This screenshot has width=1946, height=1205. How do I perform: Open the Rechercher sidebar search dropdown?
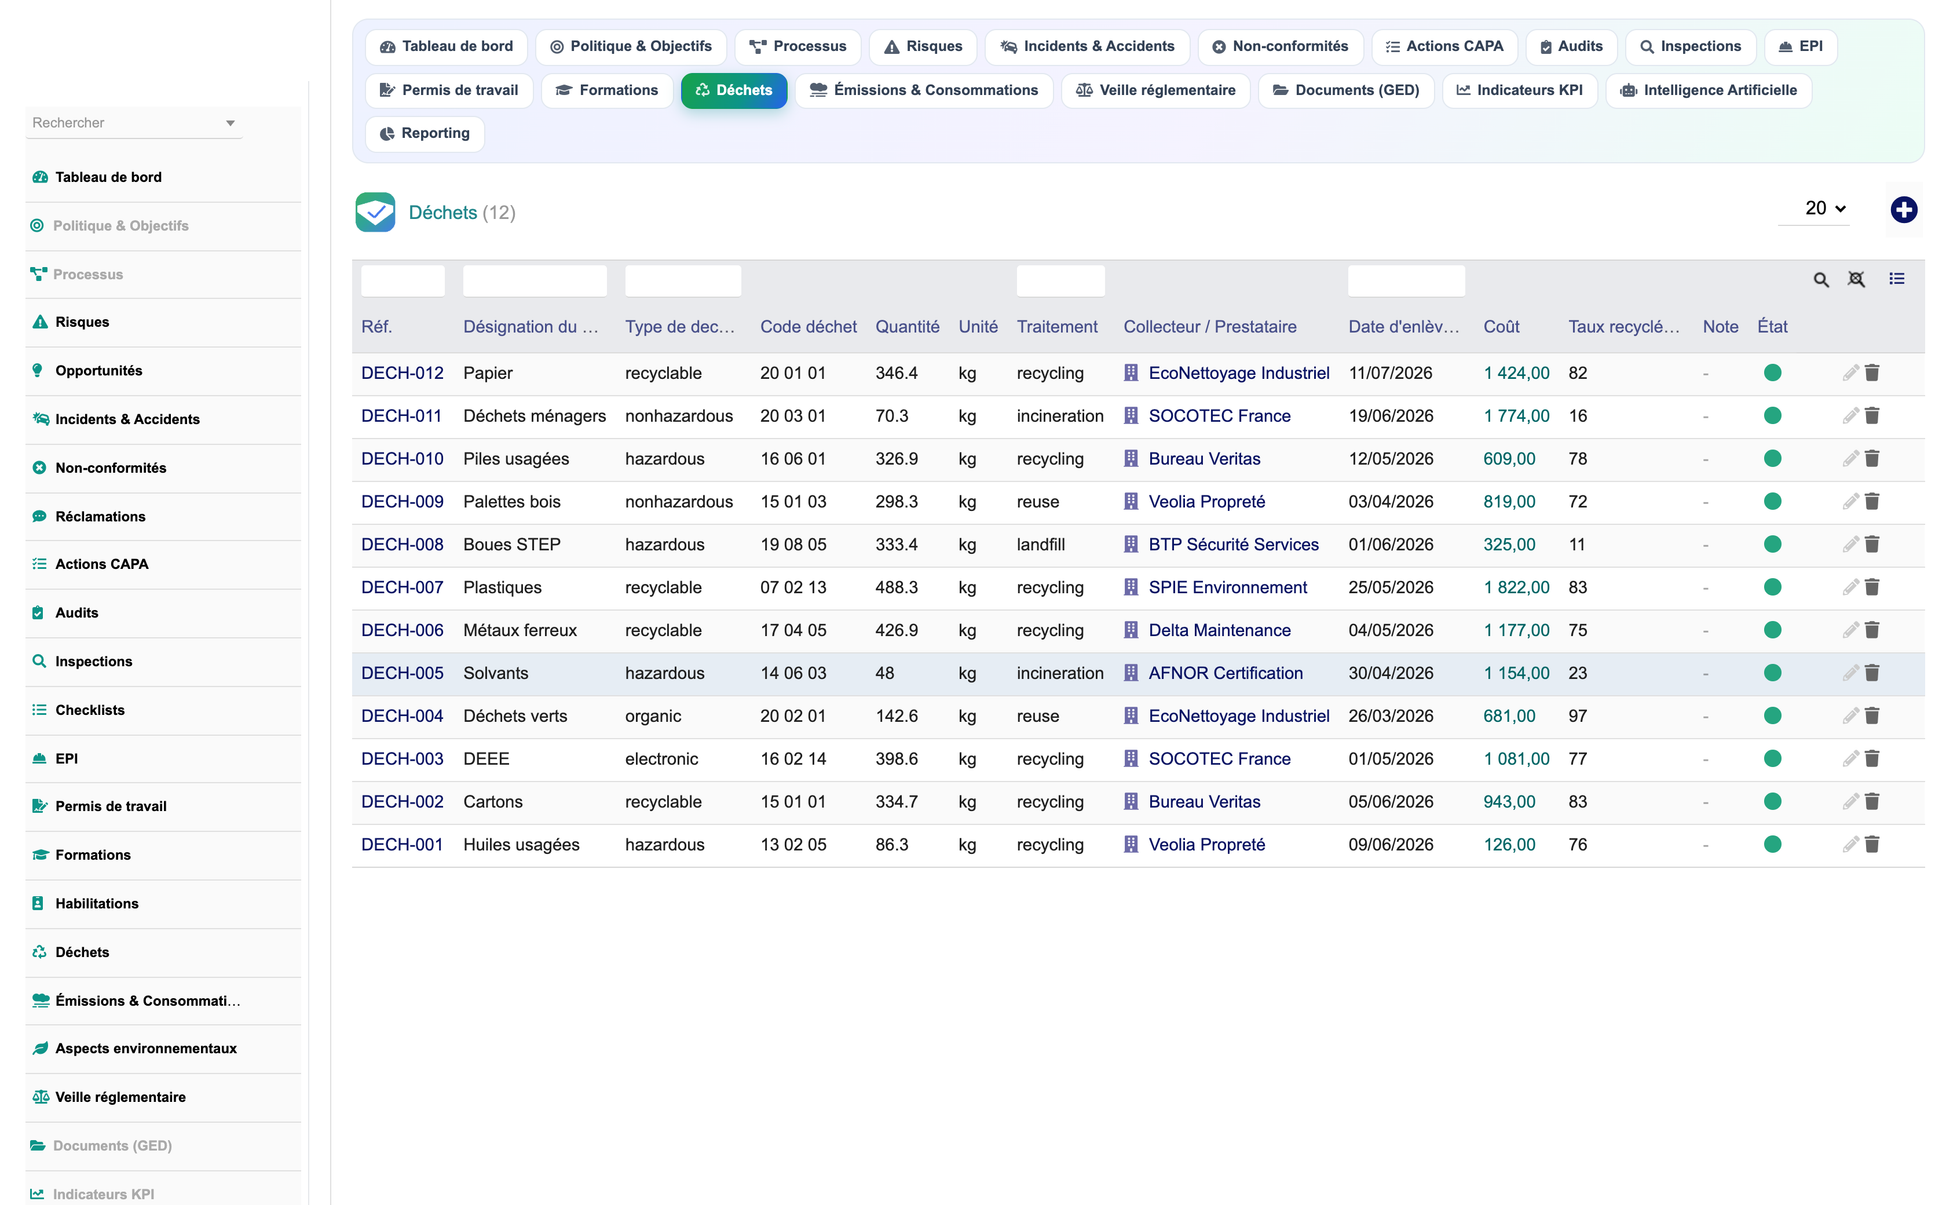(134, 123)
